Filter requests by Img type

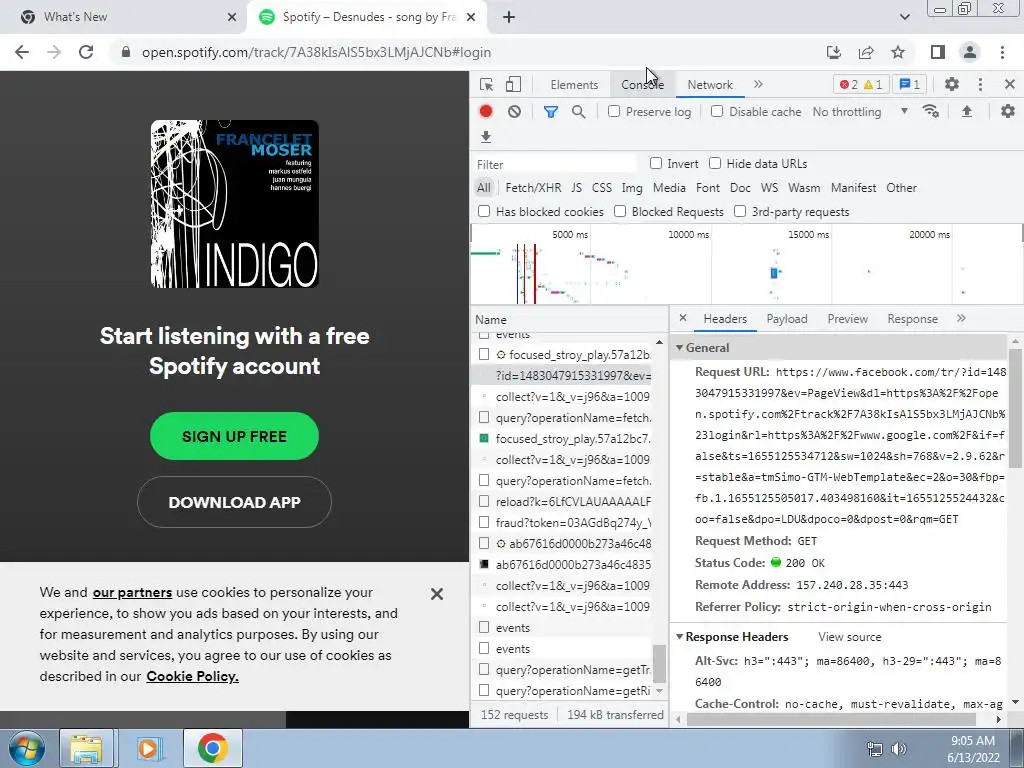pyautogui.click(x=632, y=188)
